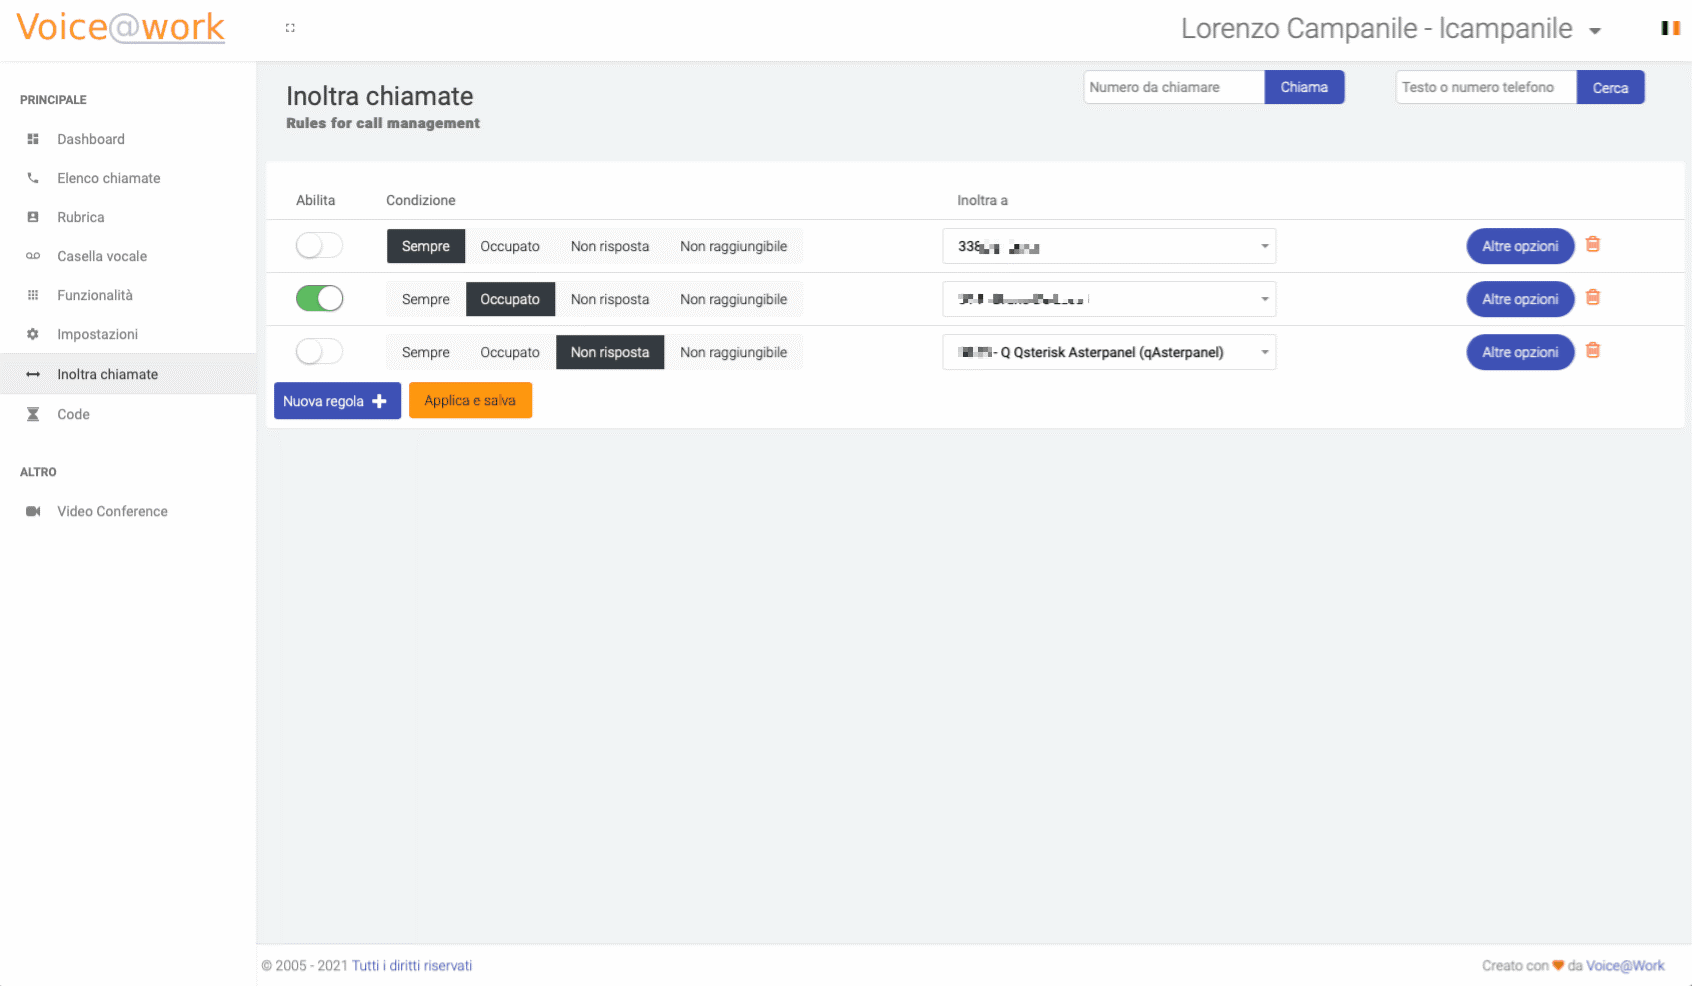
Task: Select Non risposta condition in the second rule
Action: [610, 299]
